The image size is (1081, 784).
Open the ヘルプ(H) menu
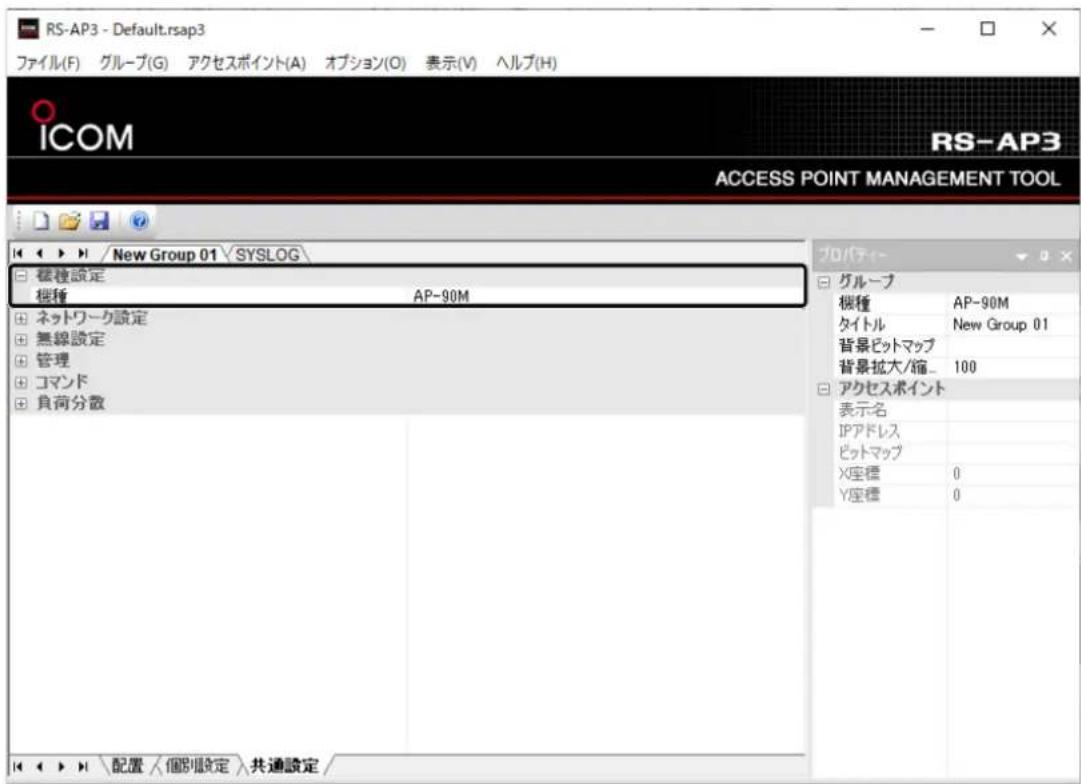[x=526, y=63]
